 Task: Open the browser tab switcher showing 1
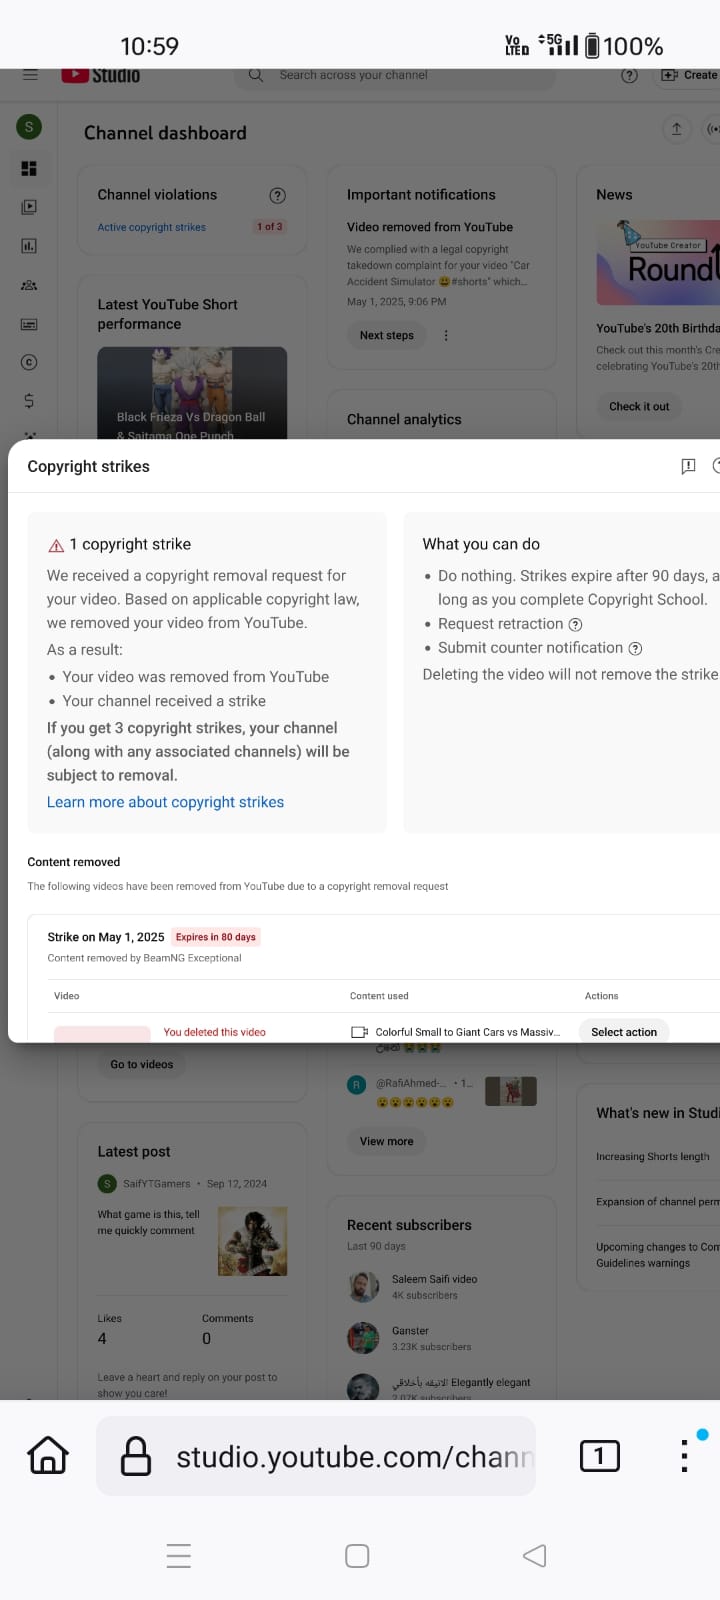tap(600, 1456)
